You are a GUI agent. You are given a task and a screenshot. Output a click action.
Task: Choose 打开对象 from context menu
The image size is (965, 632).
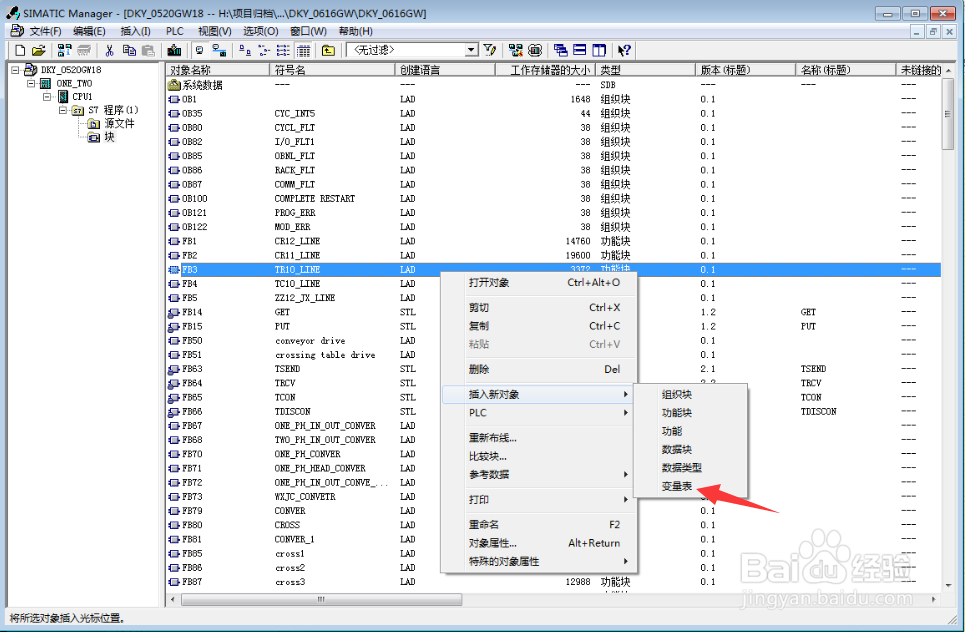[x=539, y=282]
